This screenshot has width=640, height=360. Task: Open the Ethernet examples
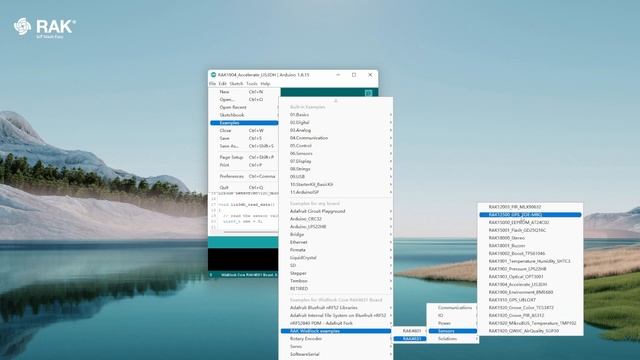pyautogui.click(x=336, y=242)
